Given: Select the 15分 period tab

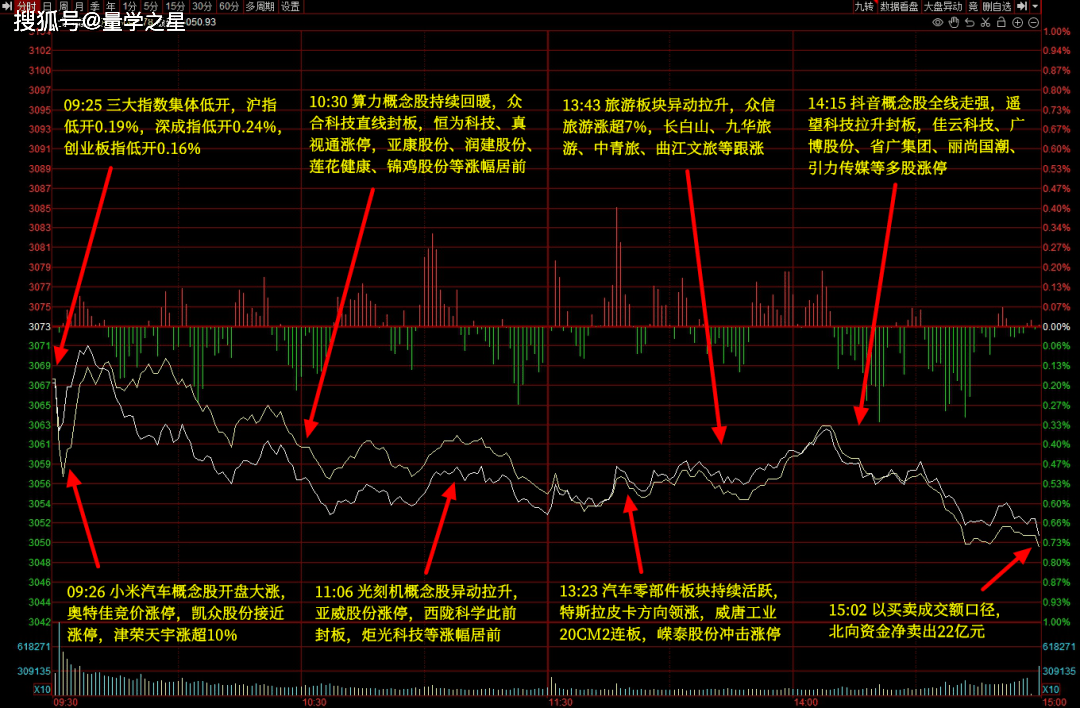Looking at the screenshot, I should [175, 6].
